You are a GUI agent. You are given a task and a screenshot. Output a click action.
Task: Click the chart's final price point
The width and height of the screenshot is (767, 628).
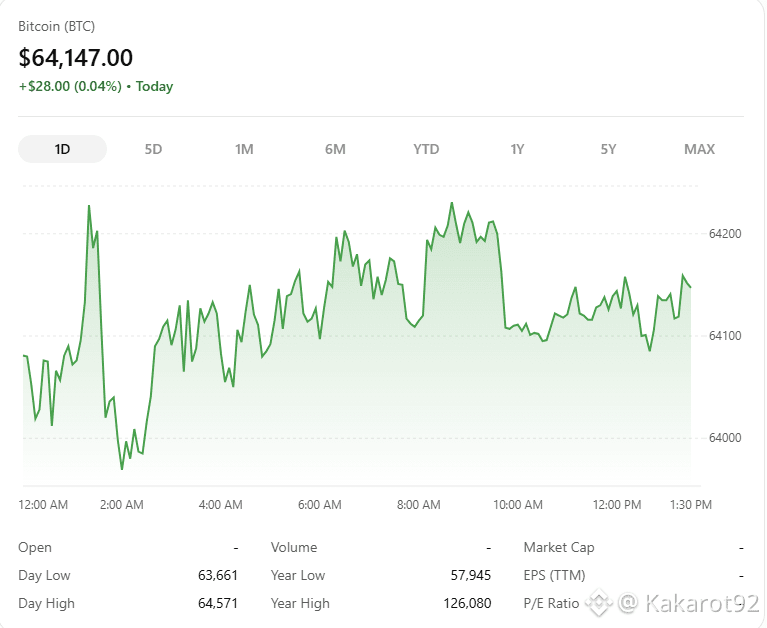point(690,287)
